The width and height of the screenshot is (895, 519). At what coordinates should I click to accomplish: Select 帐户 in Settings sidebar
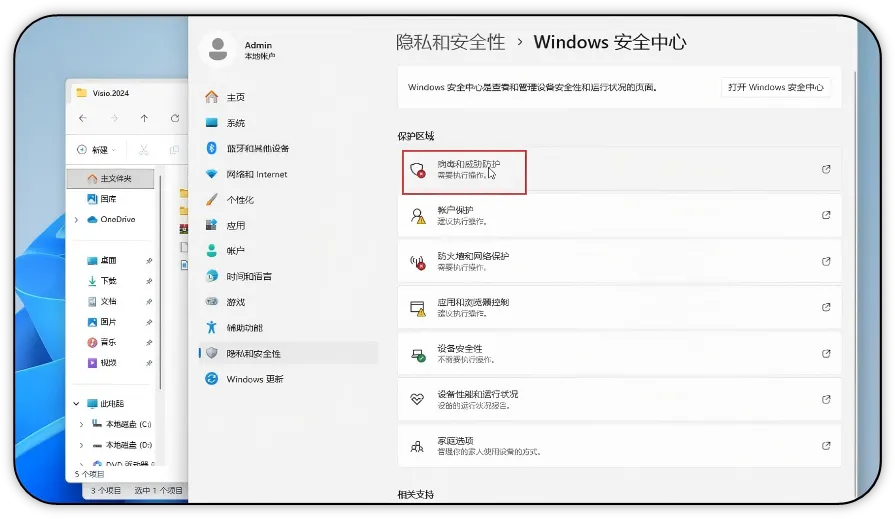(x=288, y=251)
